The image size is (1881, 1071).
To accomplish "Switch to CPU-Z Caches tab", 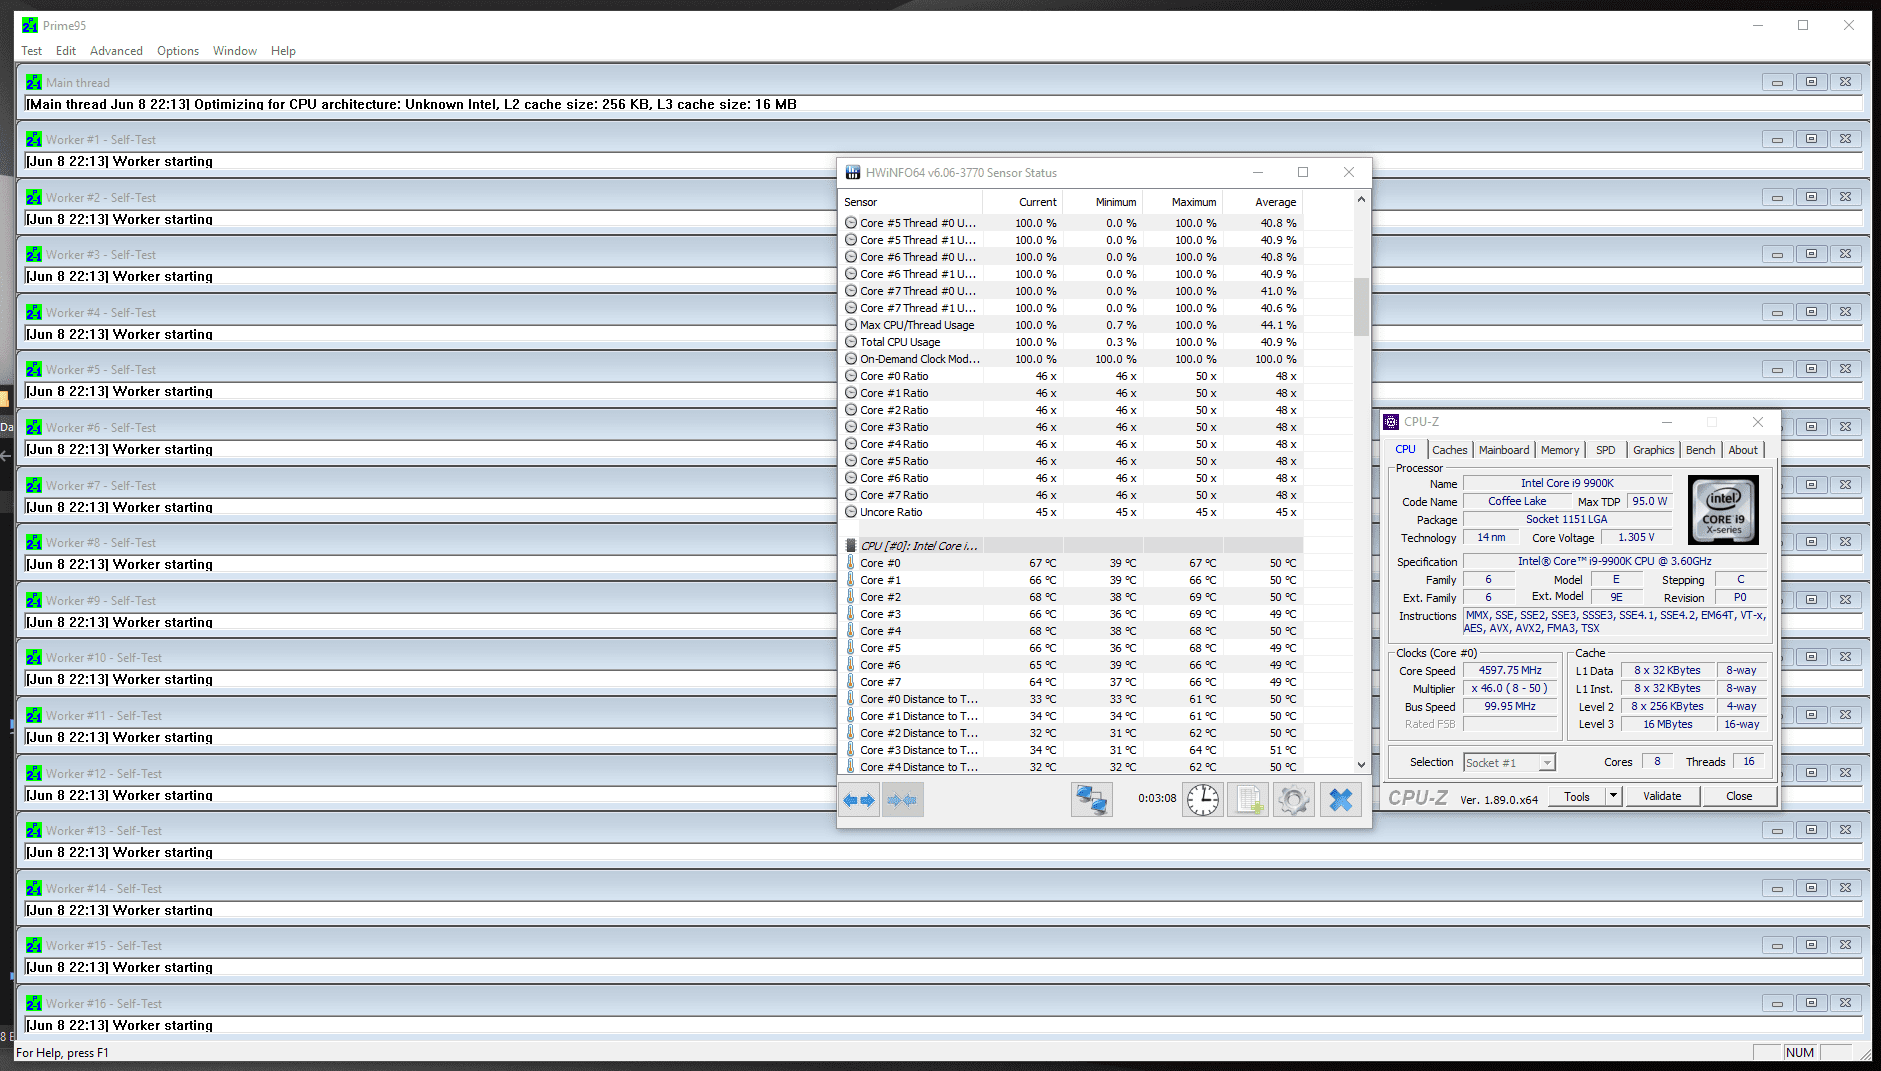I will 1449,450.
